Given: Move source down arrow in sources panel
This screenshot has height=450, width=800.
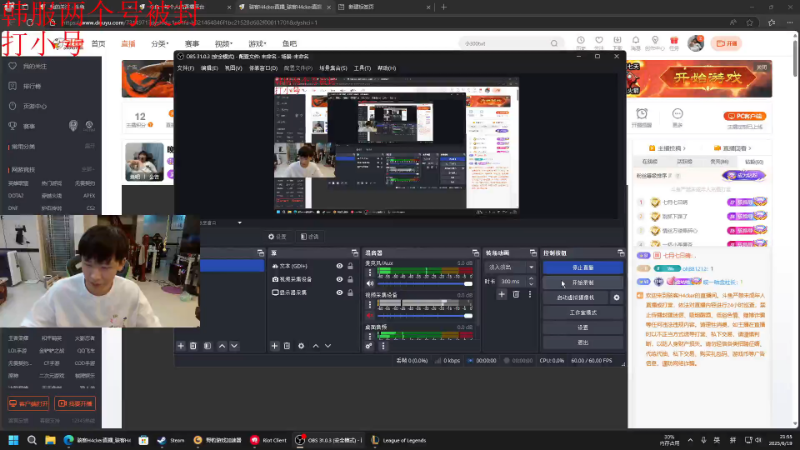Looking at the screenshot, I should tap(328, 346).
